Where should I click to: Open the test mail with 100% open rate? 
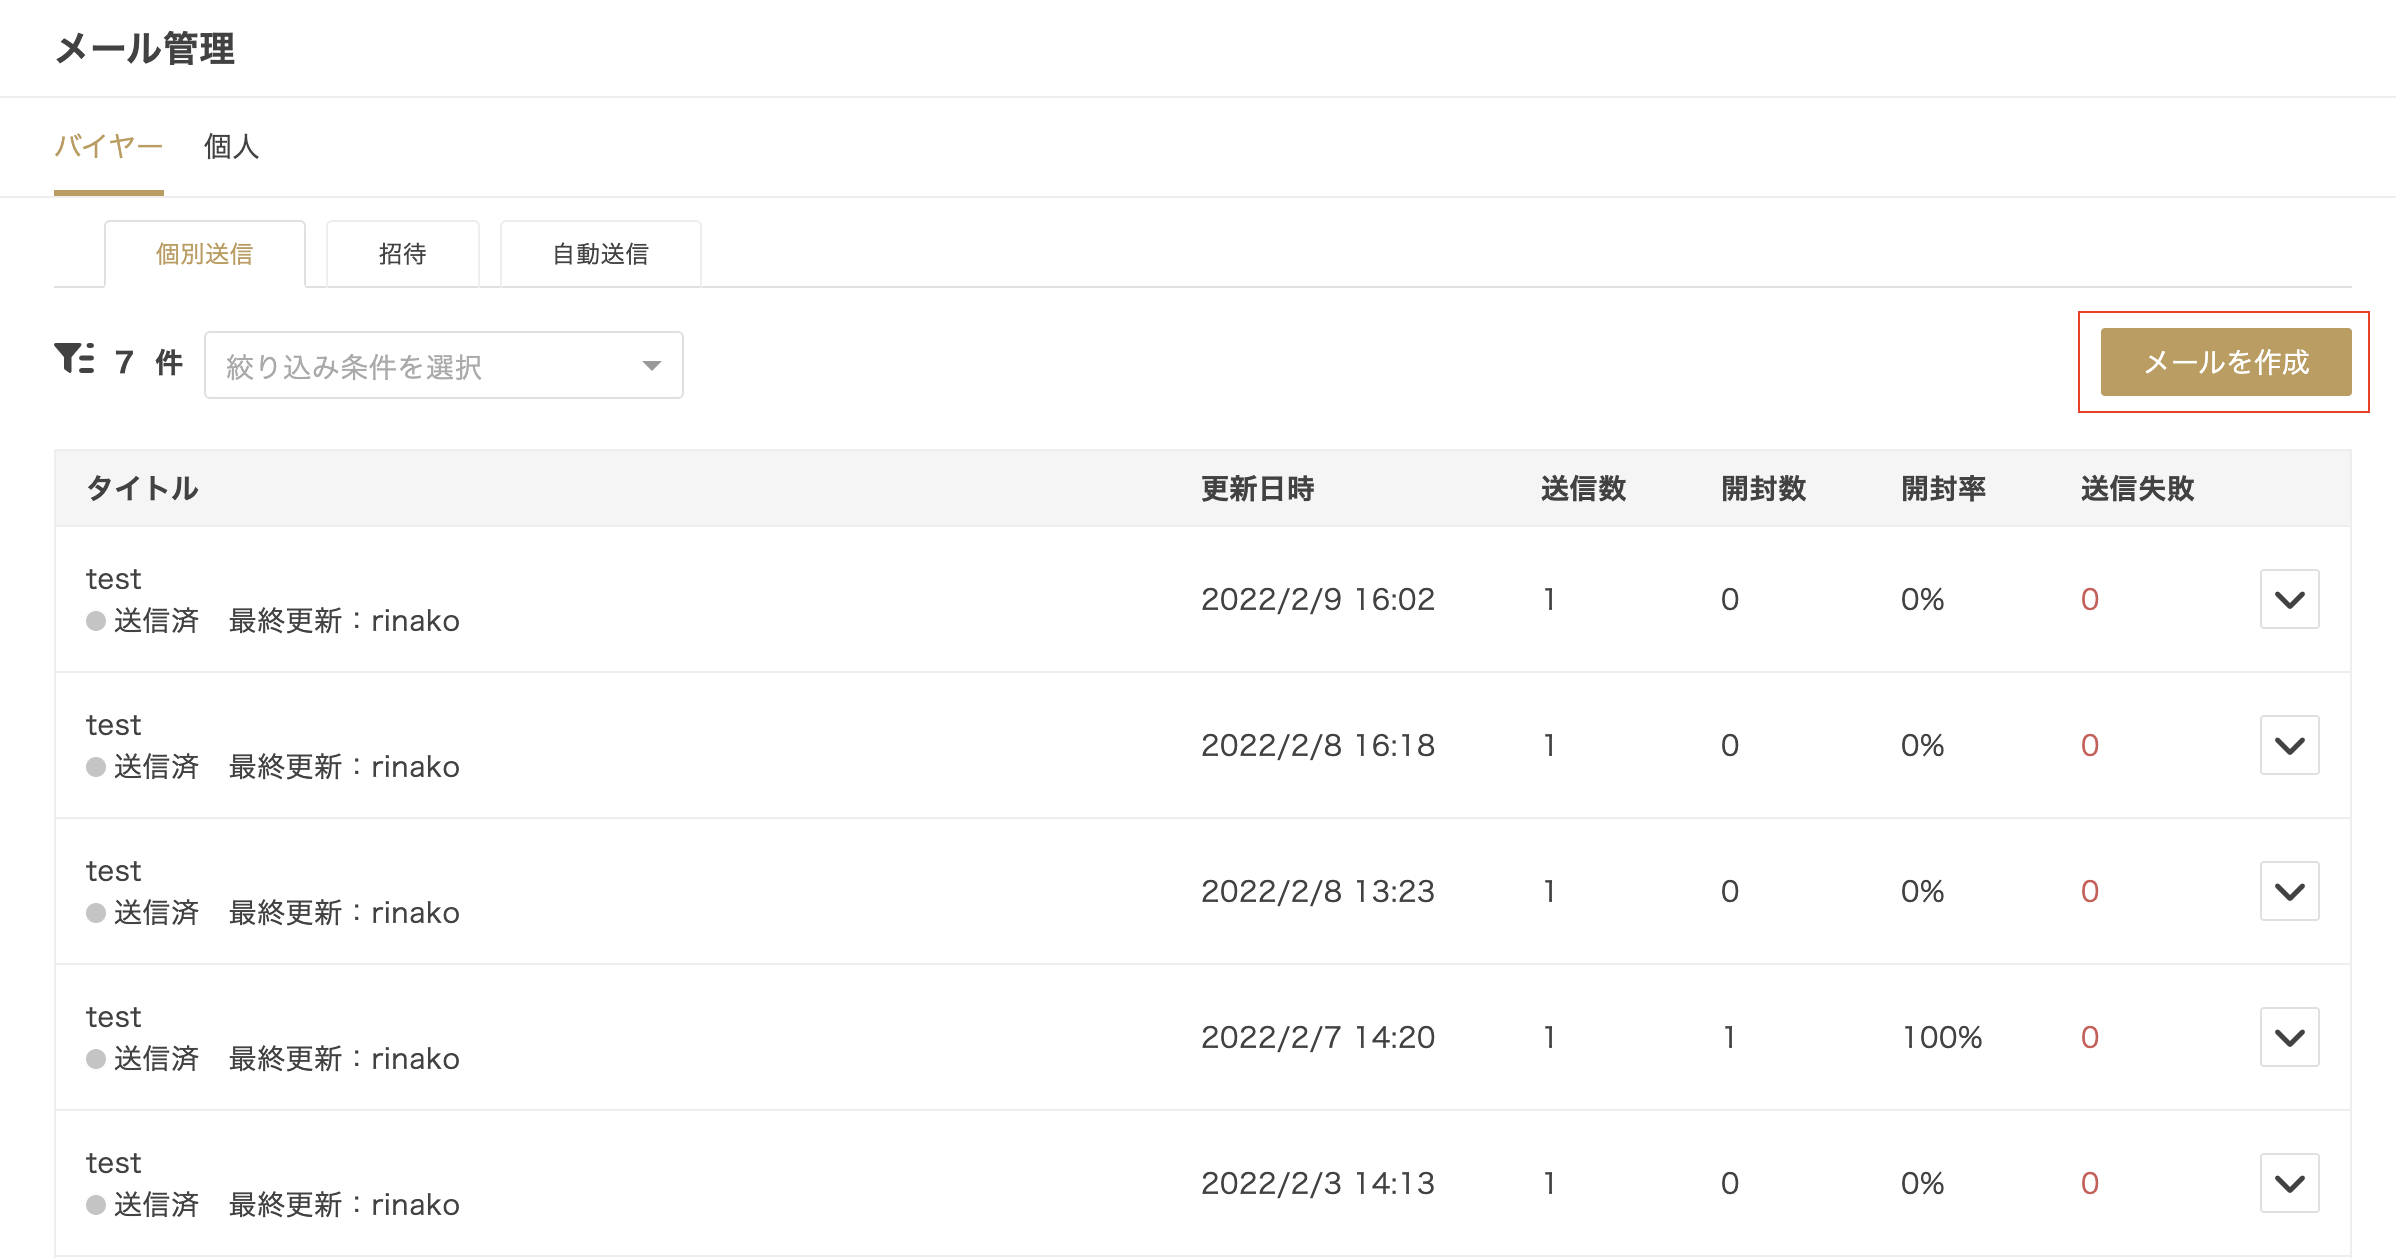(113, 1017)
